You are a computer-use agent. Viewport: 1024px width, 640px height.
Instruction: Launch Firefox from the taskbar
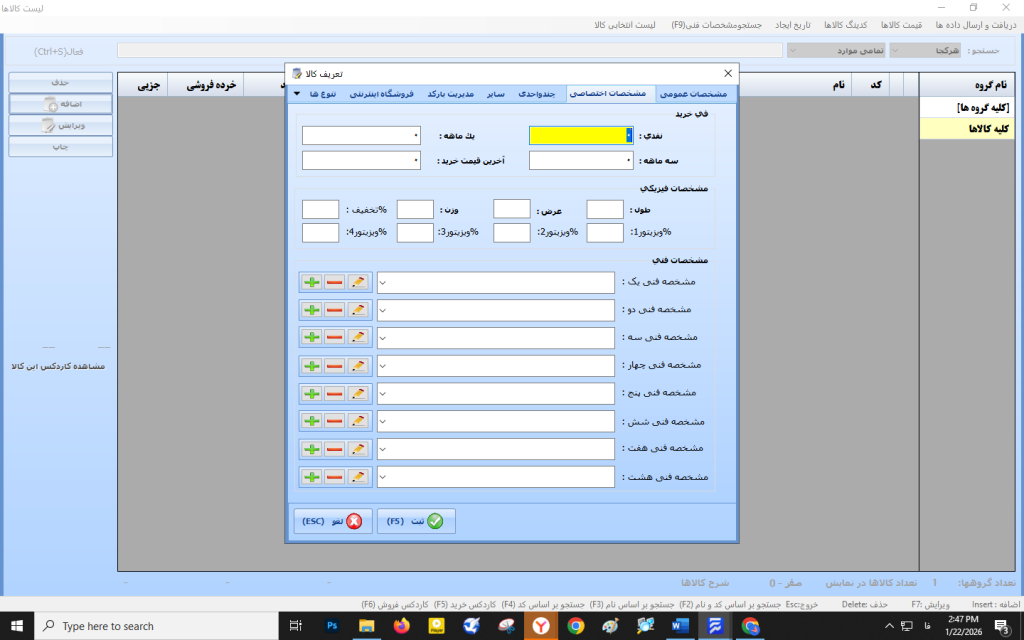[401, 626]
